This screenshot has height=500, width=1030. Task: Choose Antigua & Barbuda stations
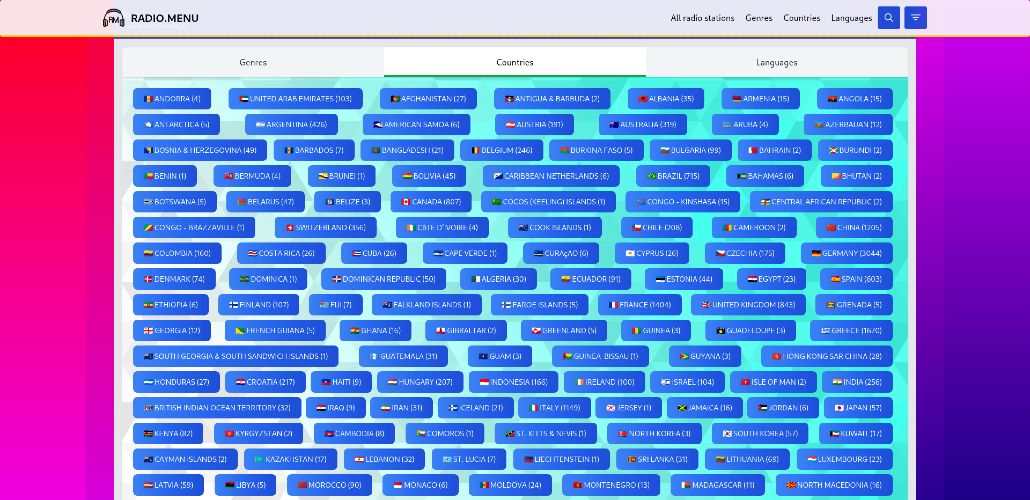coord(552,99)
